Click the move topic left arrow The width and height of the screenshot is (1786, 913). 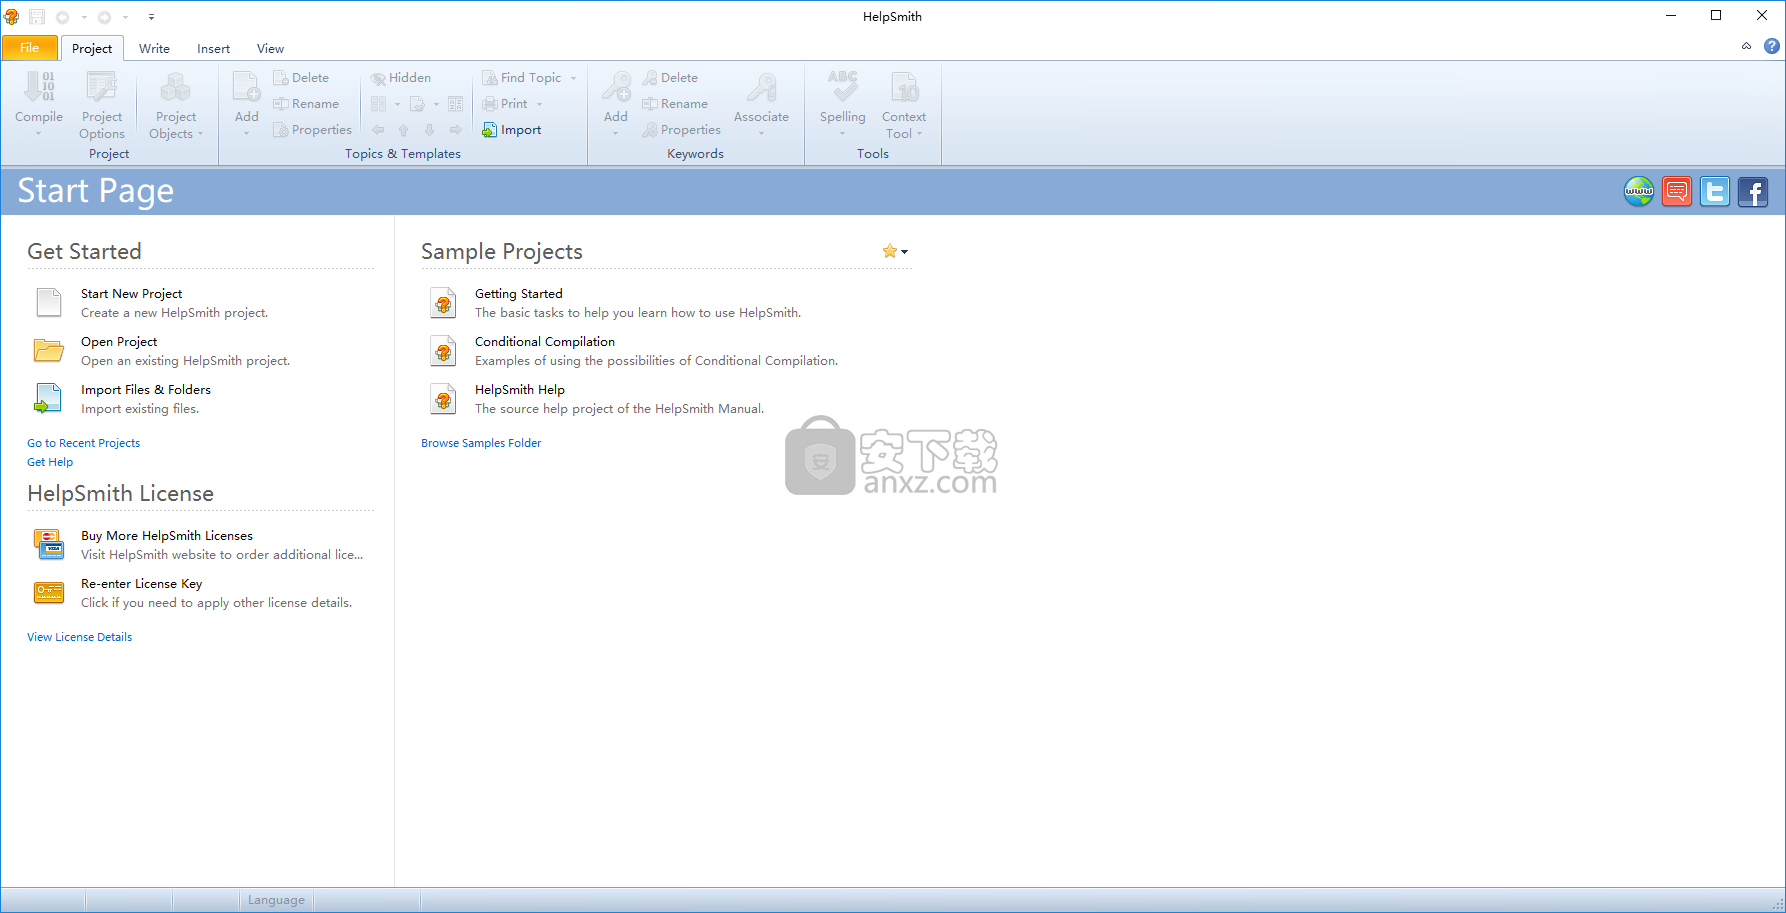378,130
